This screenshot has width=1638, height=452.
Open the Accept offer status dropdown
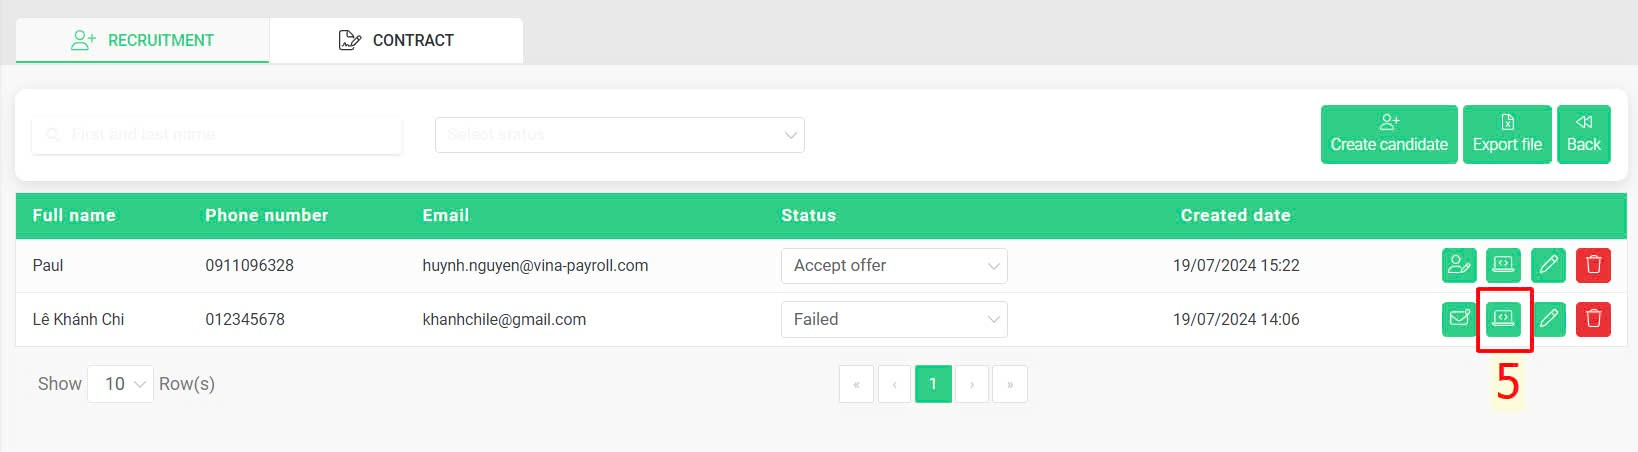pos(894,265)
